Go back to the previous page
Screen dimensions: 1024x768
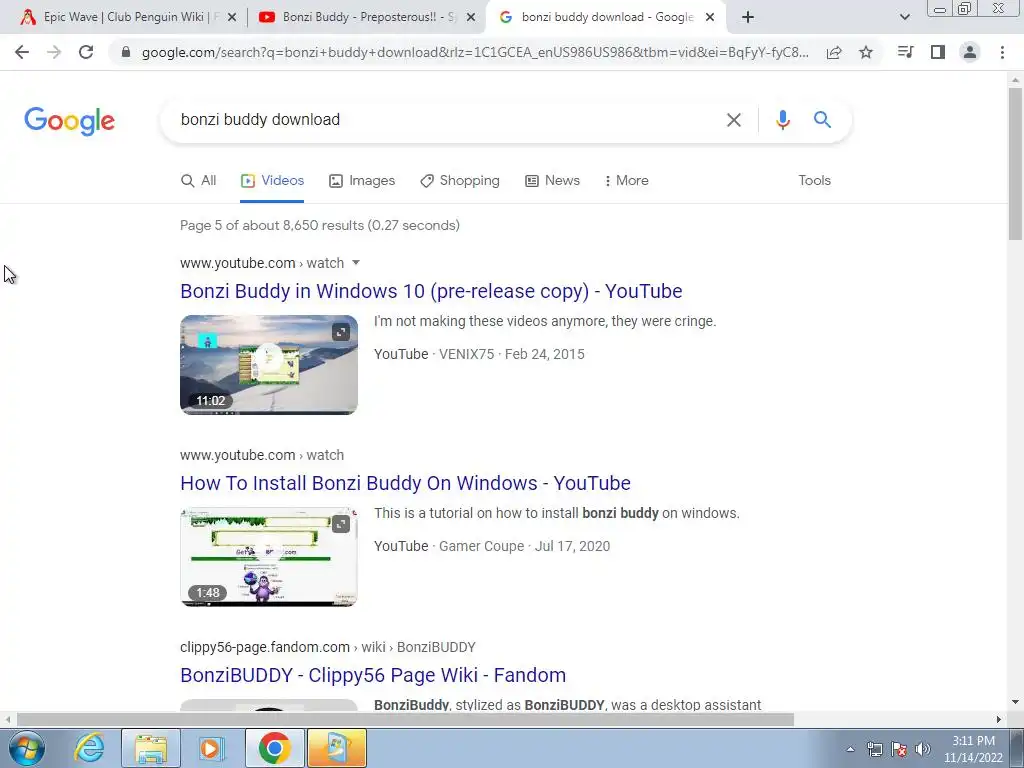22,52
